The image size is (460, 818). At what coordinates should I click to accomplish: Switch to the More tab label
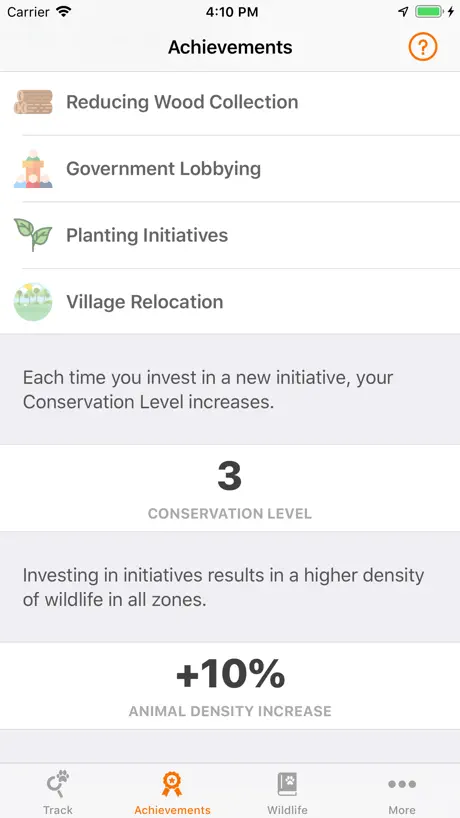pos(402,810)
